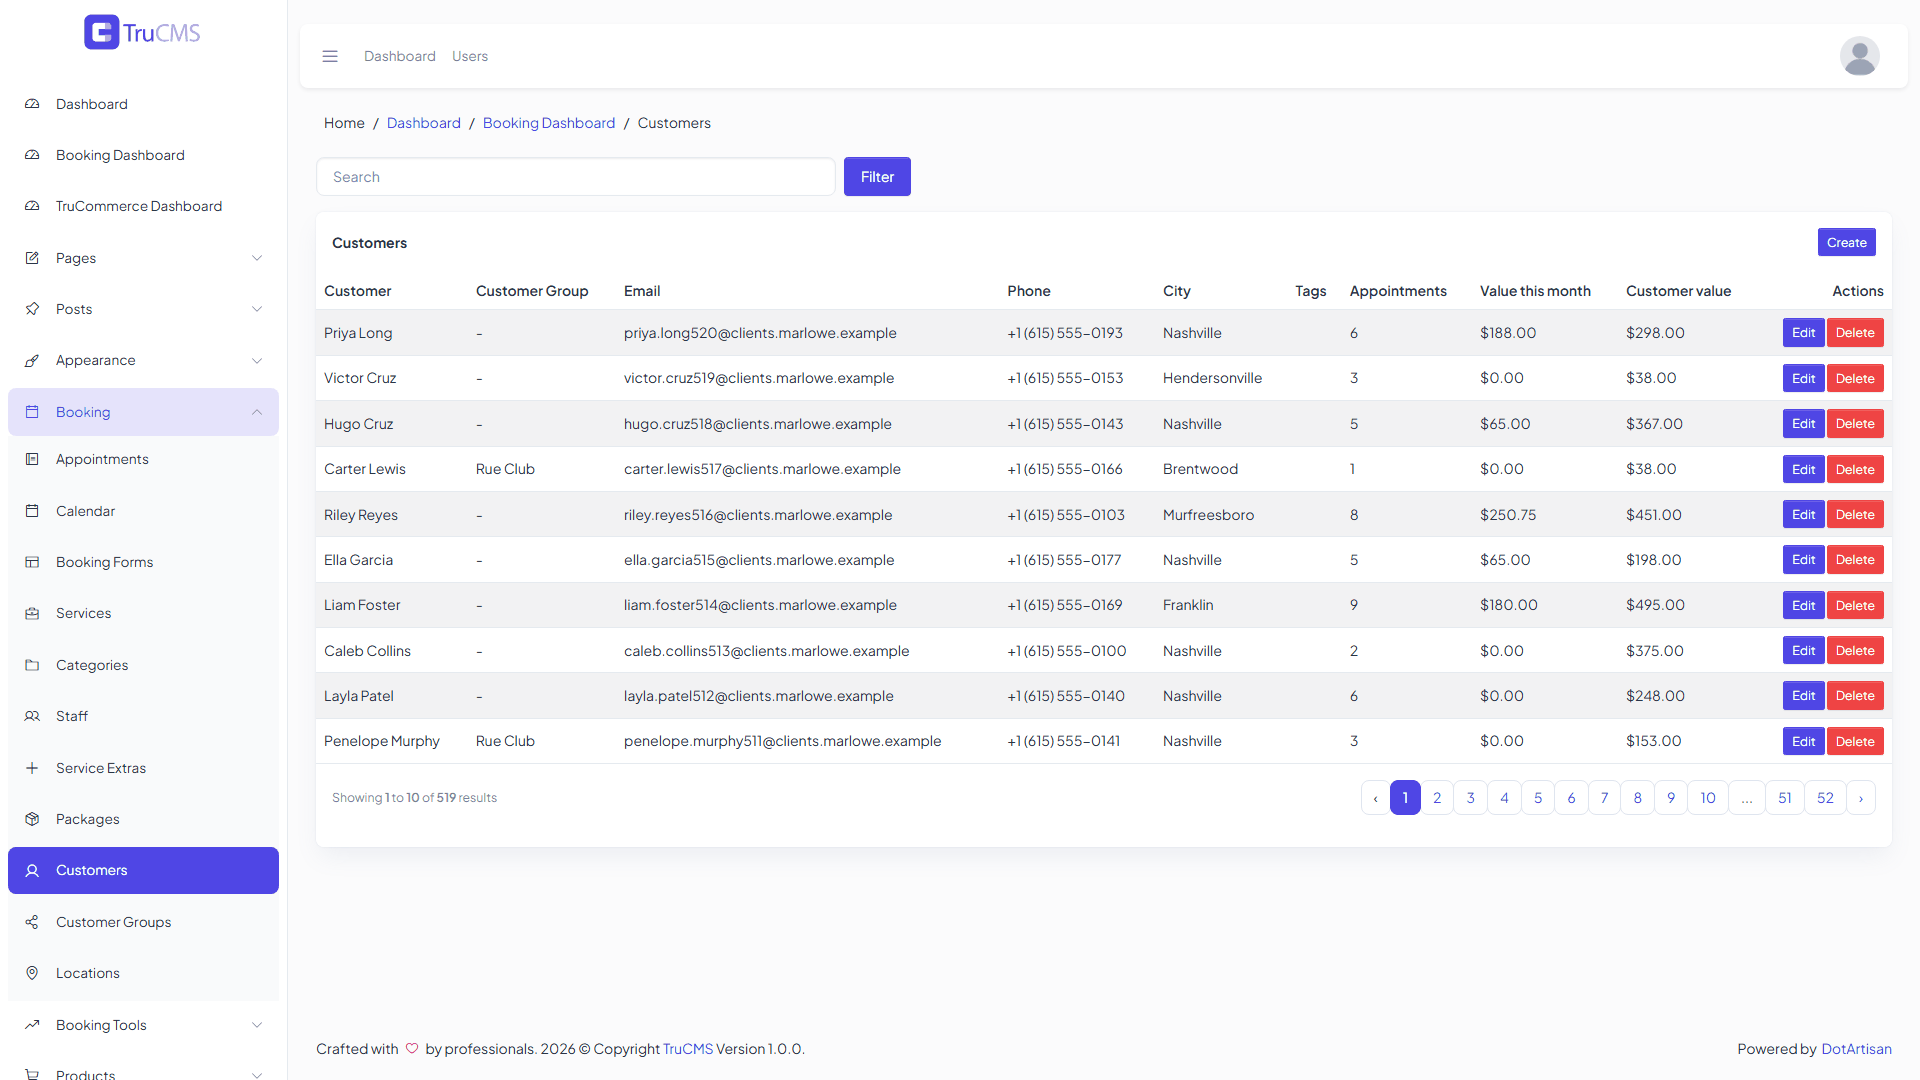
Task: Click the Booking Dashboard sidebar icon
Action: 32,155
